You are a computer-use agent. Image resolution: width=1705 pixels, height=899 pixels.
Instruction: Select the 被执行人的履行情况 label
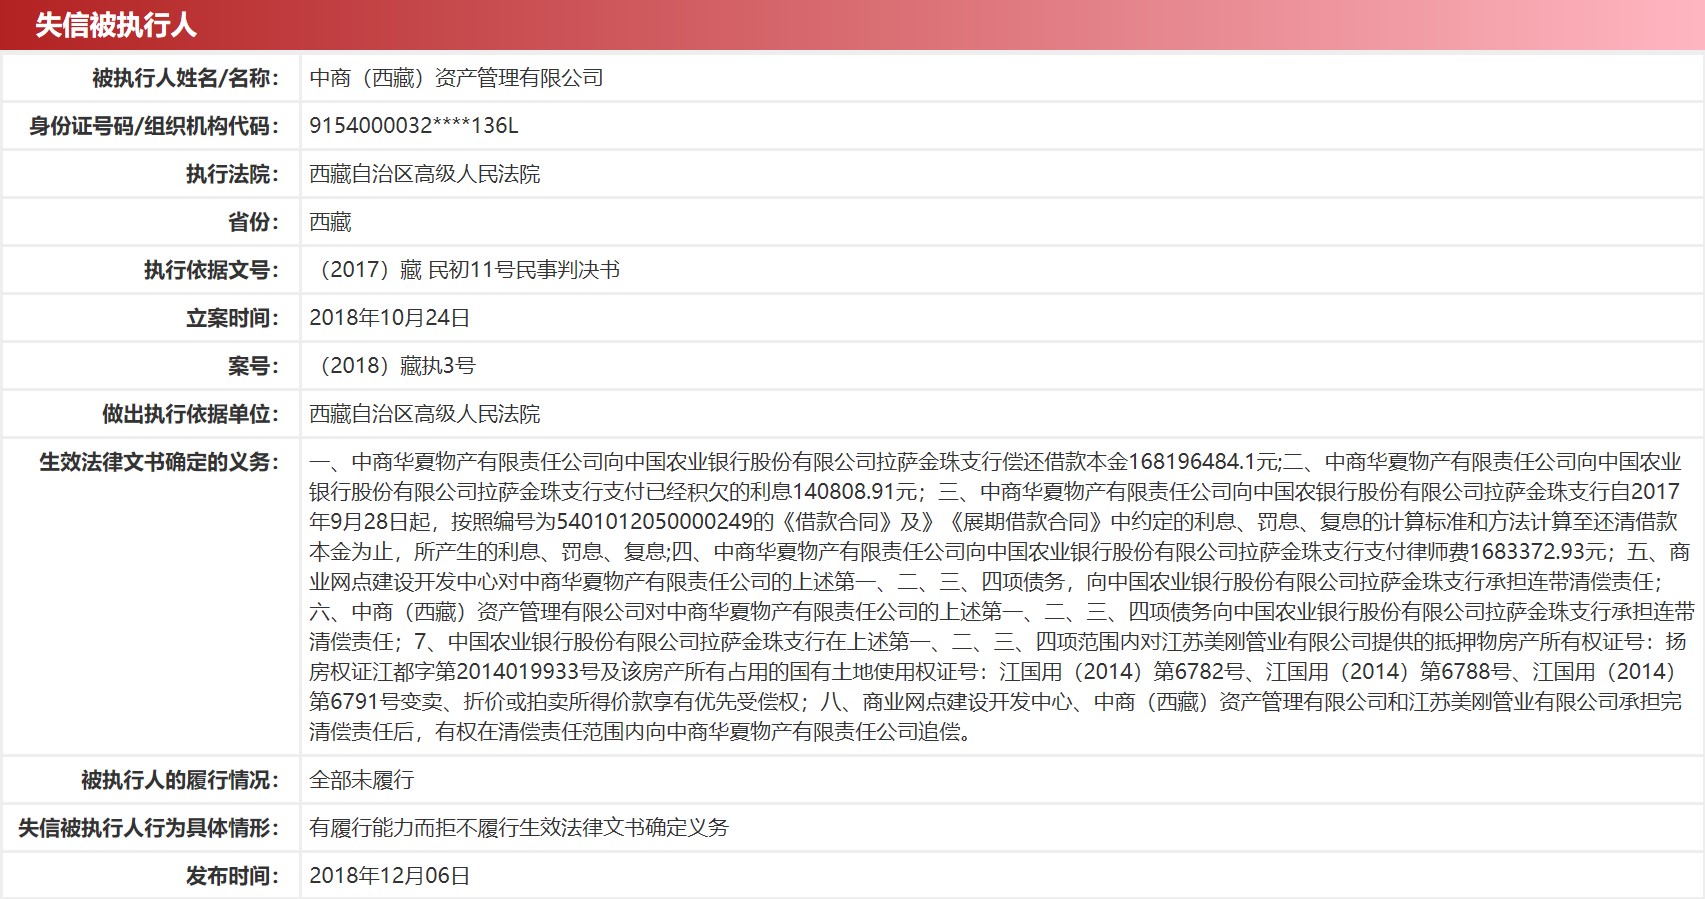tap(180, 780)
